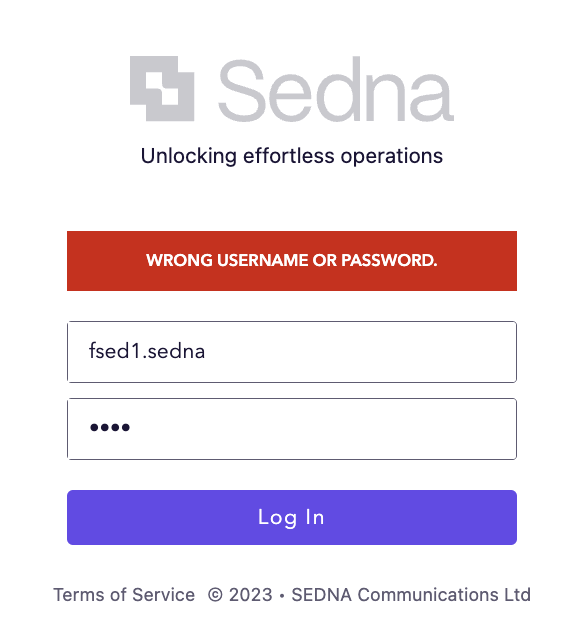
Task: Click the masked password dots
Action: 110,427
